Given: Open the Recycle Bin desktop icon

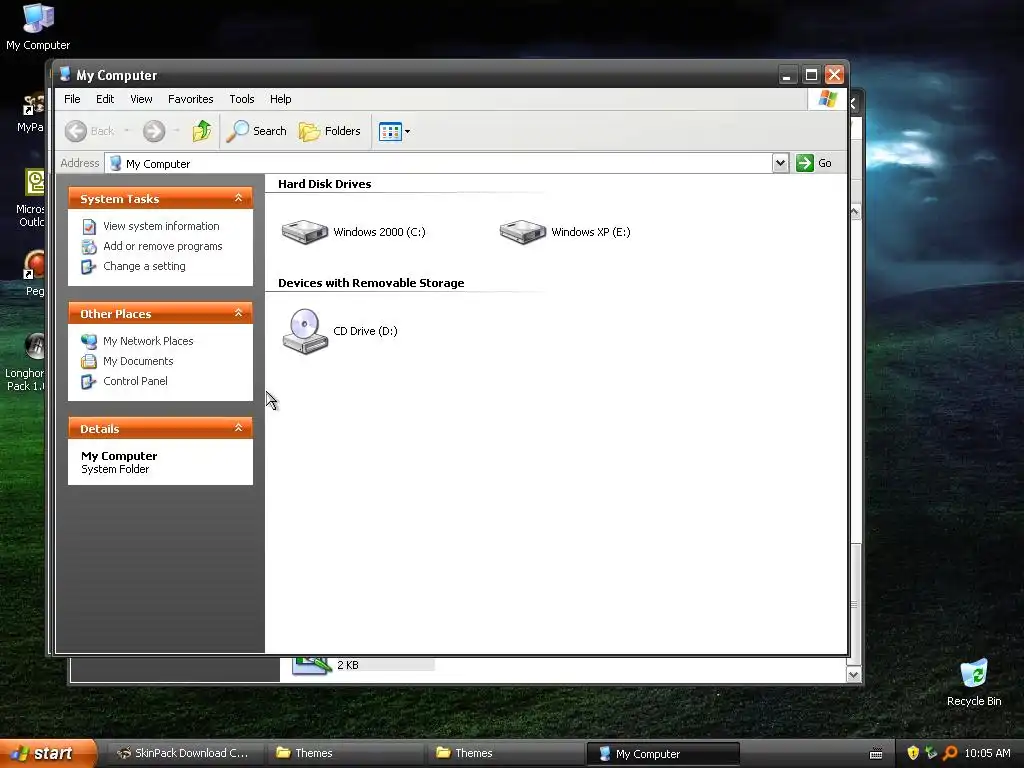Looking at the screenshot, I should (x=974, y=682).
